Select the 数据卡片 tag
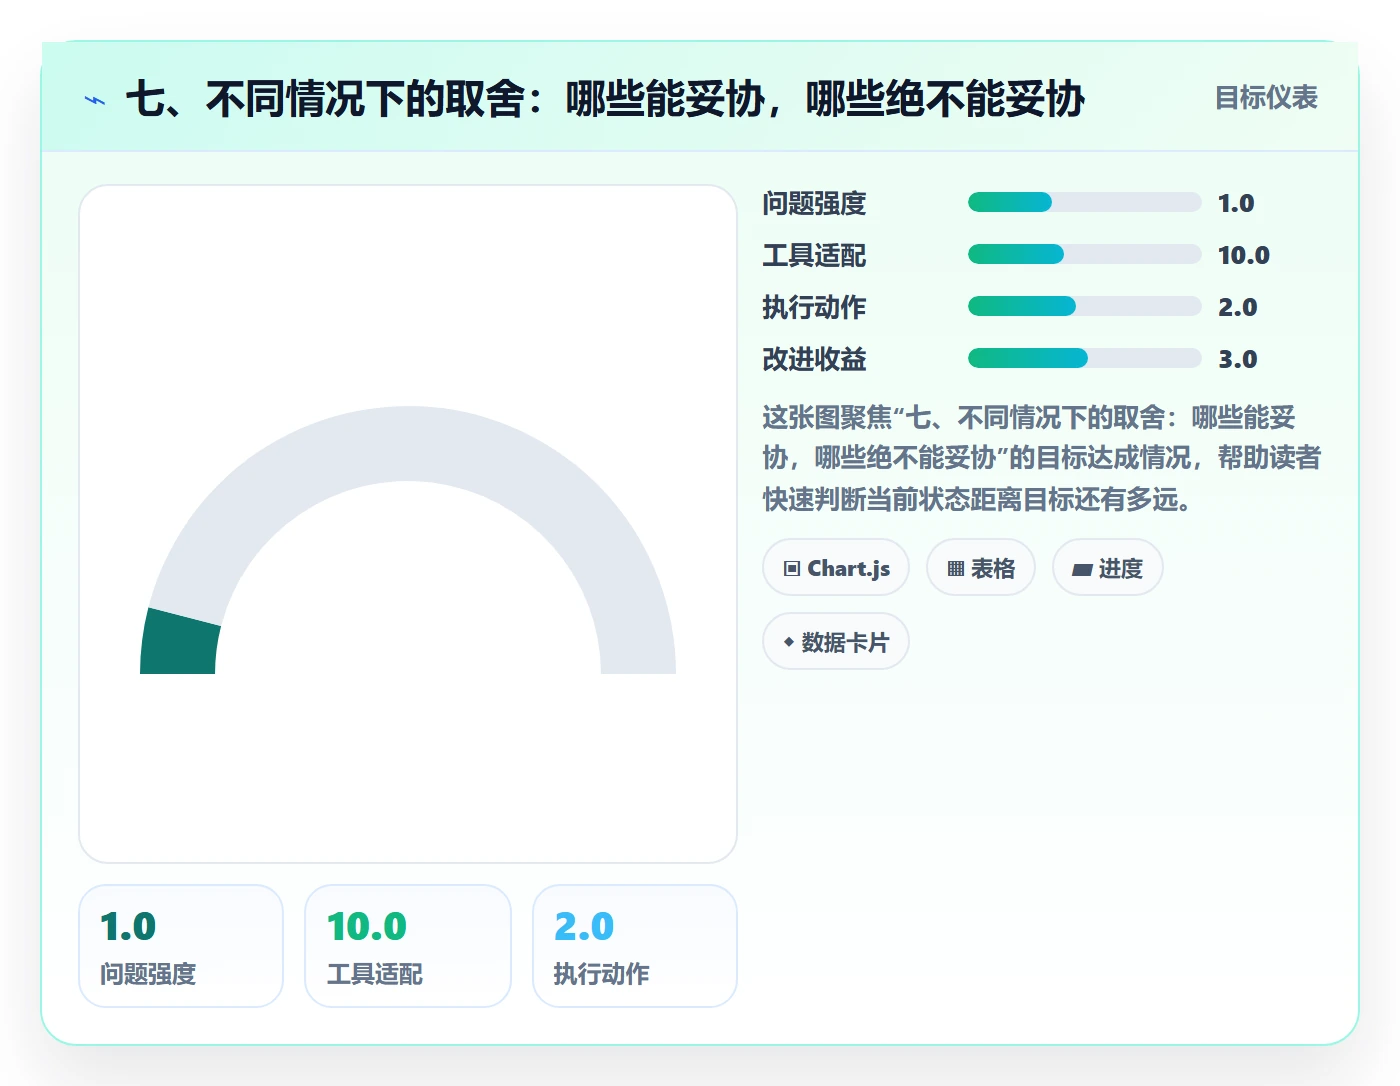The width and height of the screenshot is (1400, 1086). tap(836, 642)
